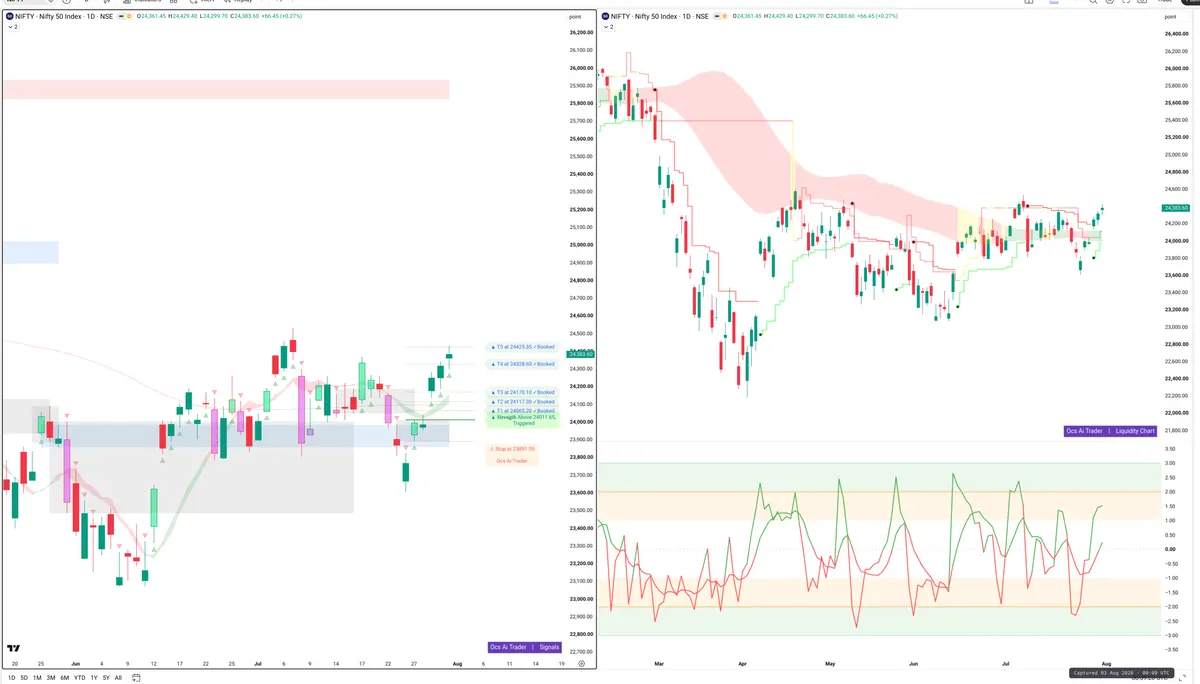Select the 1M time range

37,677
